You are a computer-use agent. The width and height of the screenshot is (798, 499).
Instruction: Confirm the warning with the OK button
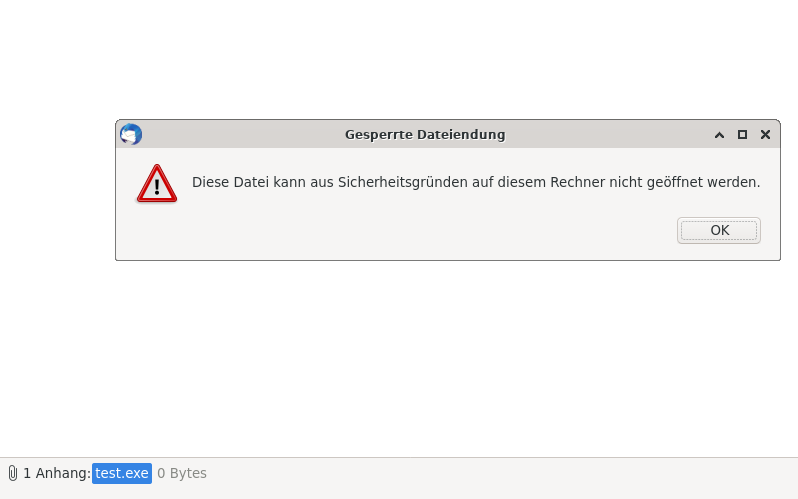click(719, 230)
